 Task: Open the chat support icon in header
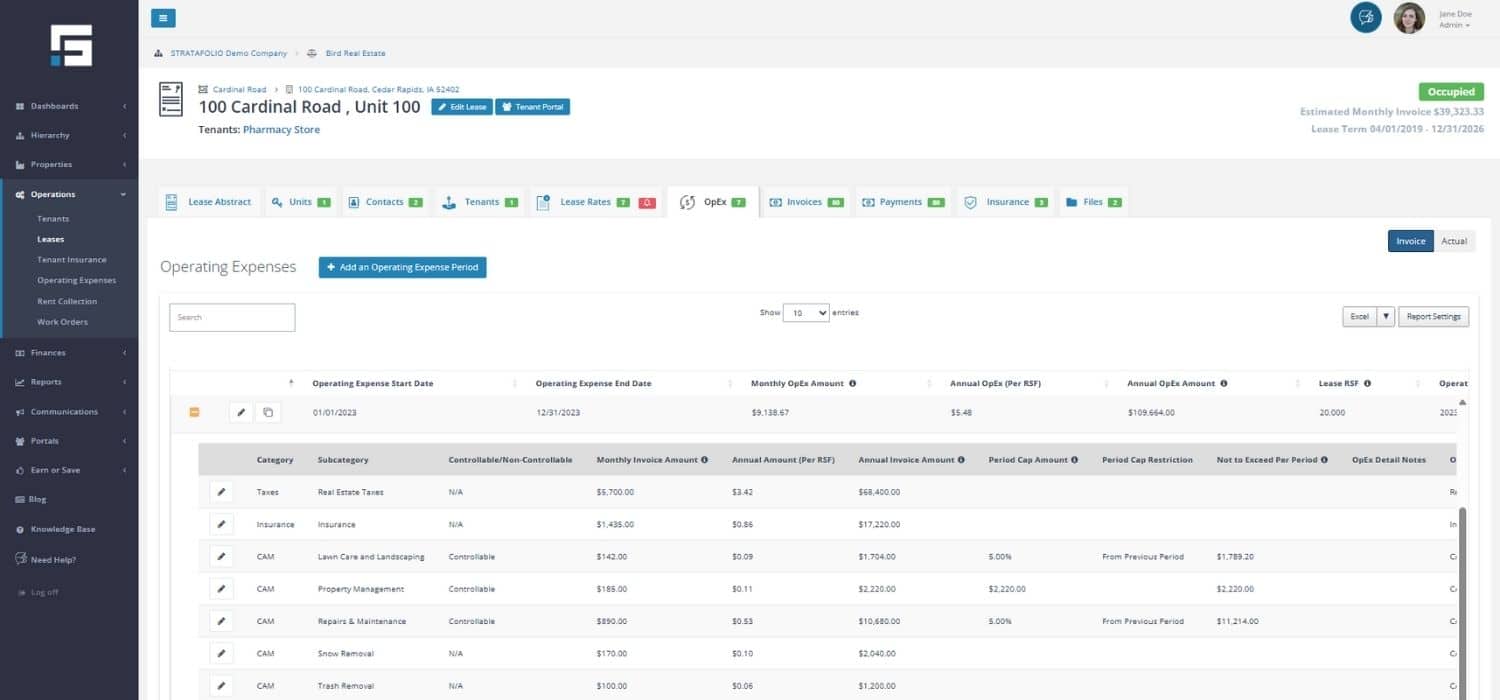1365,17
